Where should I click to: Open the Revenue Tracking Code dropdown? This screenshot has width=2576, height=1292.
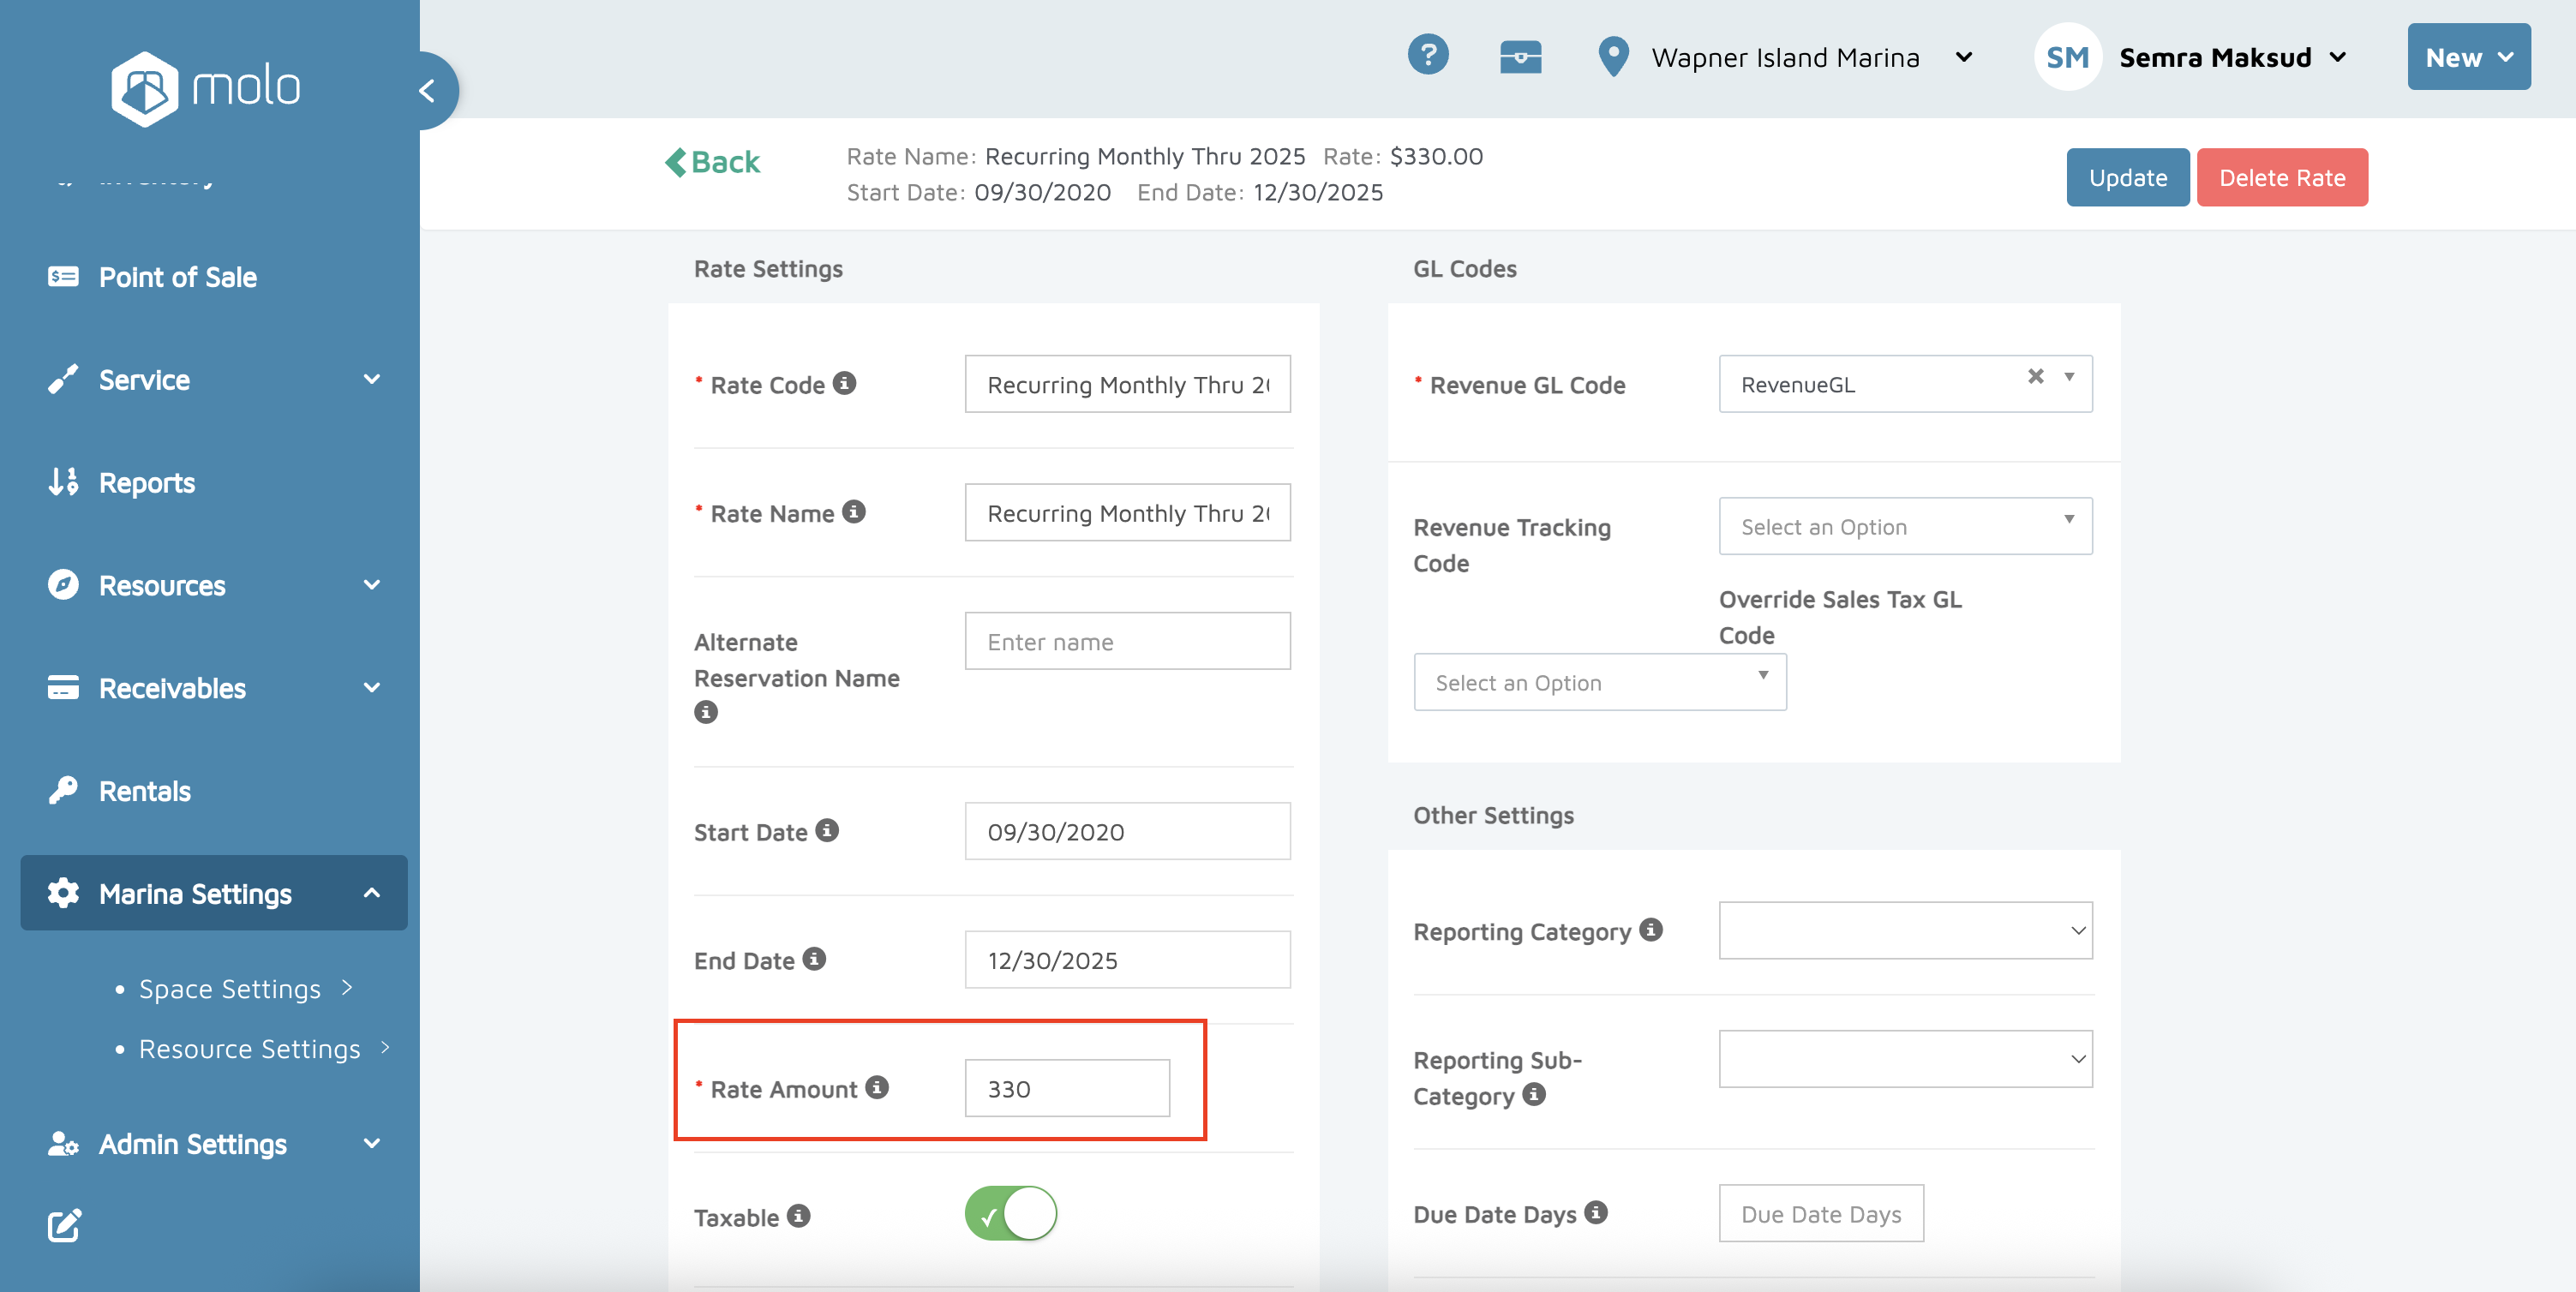(x=1904, y=526)
